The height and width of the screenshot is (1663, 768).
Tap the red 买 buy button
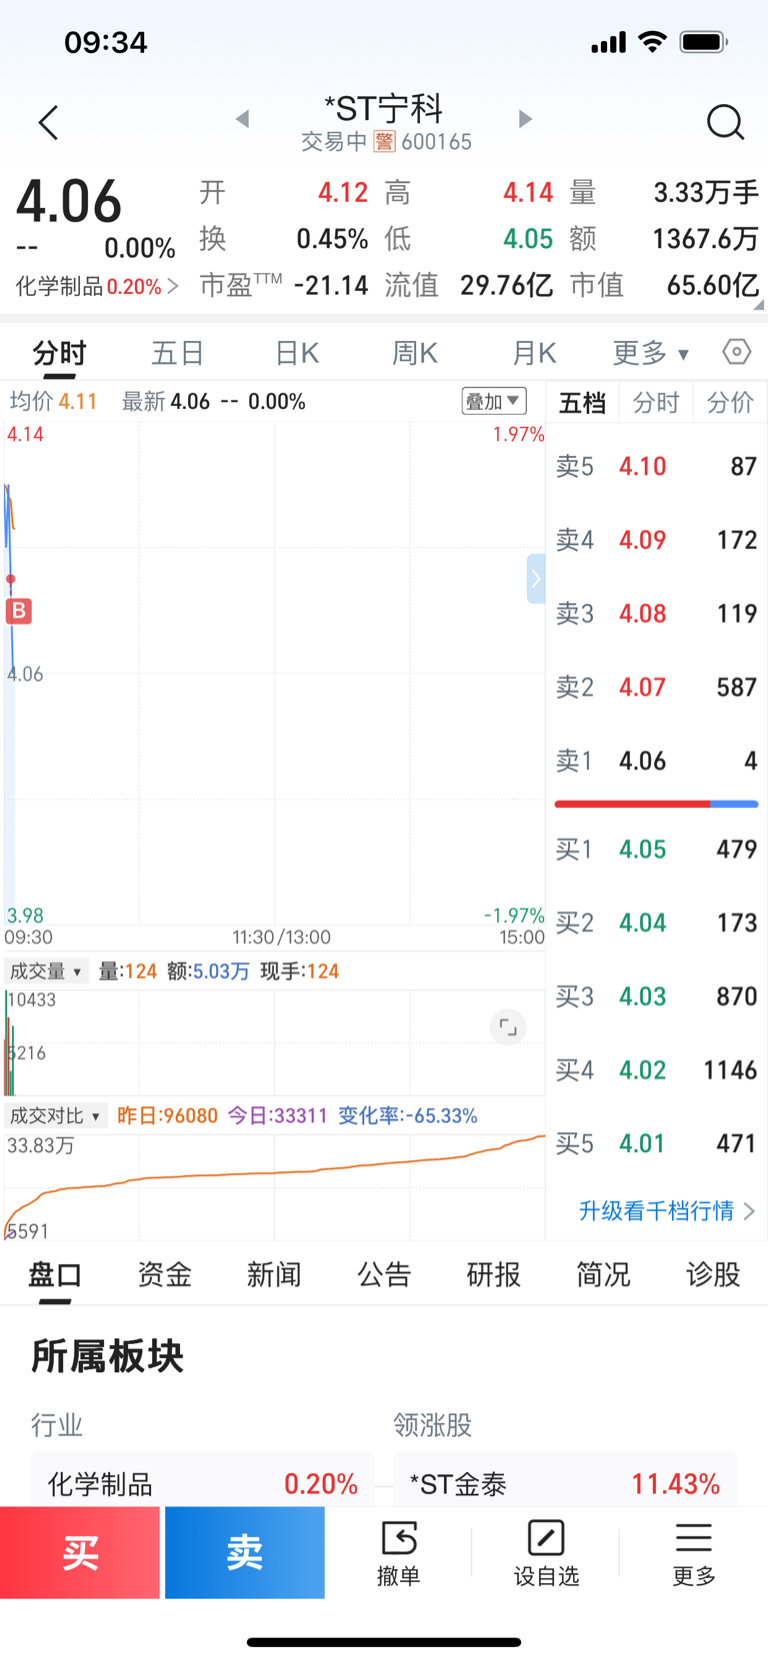80,1552
